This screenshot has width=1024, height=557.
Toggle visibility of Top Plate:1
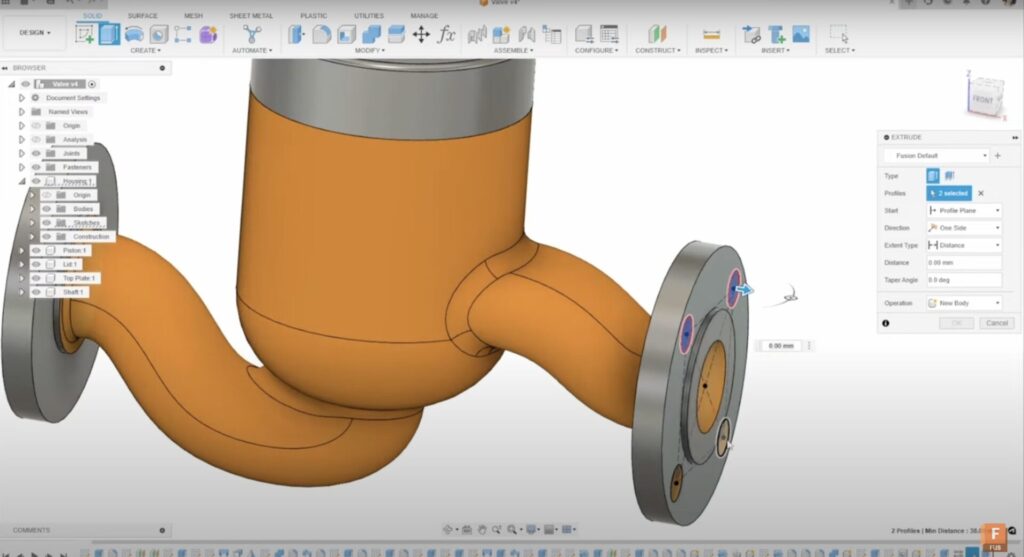(36, 278)
